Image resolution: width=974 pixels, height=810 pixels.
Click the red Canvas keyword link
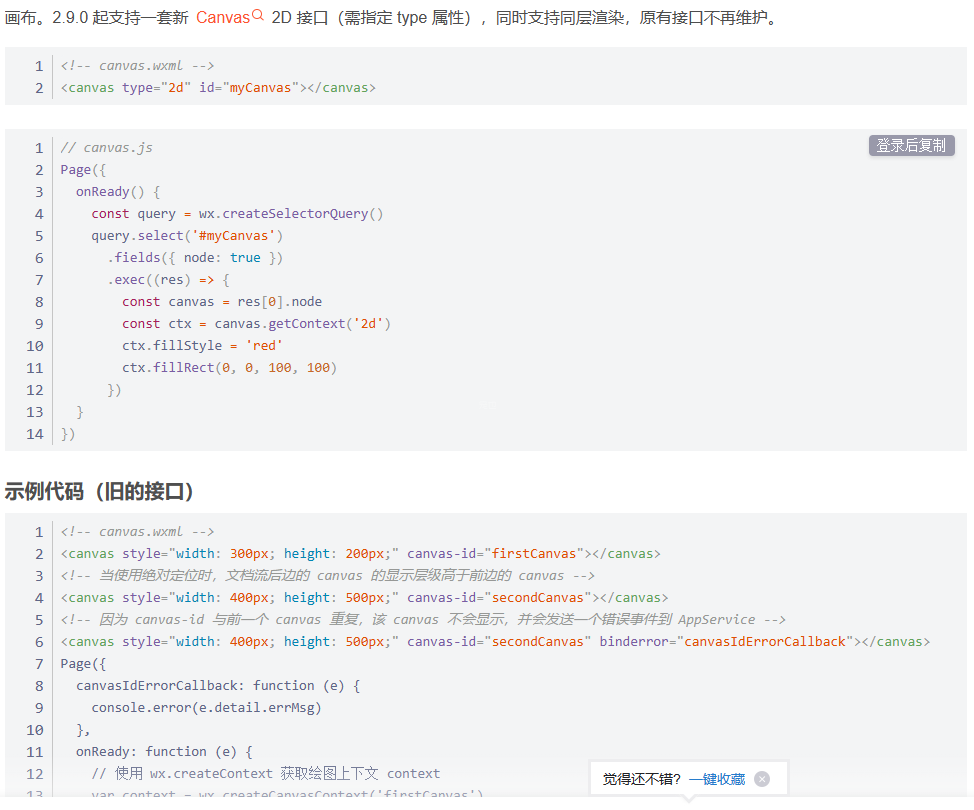(x=222, y=18)
